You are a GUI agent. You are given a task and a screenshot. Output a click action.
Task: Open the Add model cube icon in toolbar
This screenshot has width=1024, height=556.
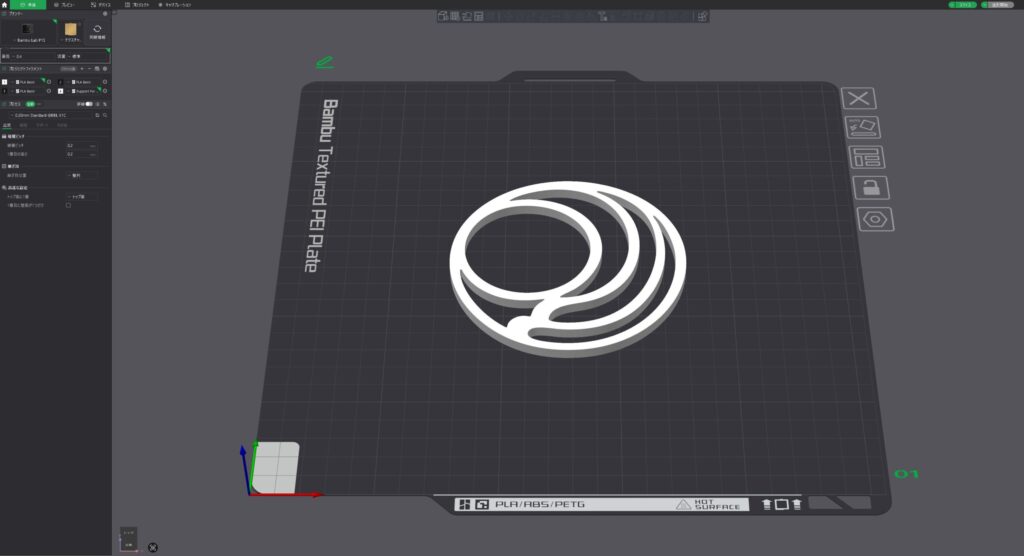tap(442, 16)
